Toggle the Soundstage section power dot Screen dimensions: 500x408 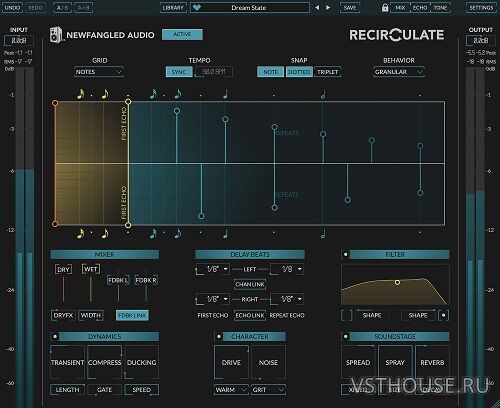tap(345, 336)
